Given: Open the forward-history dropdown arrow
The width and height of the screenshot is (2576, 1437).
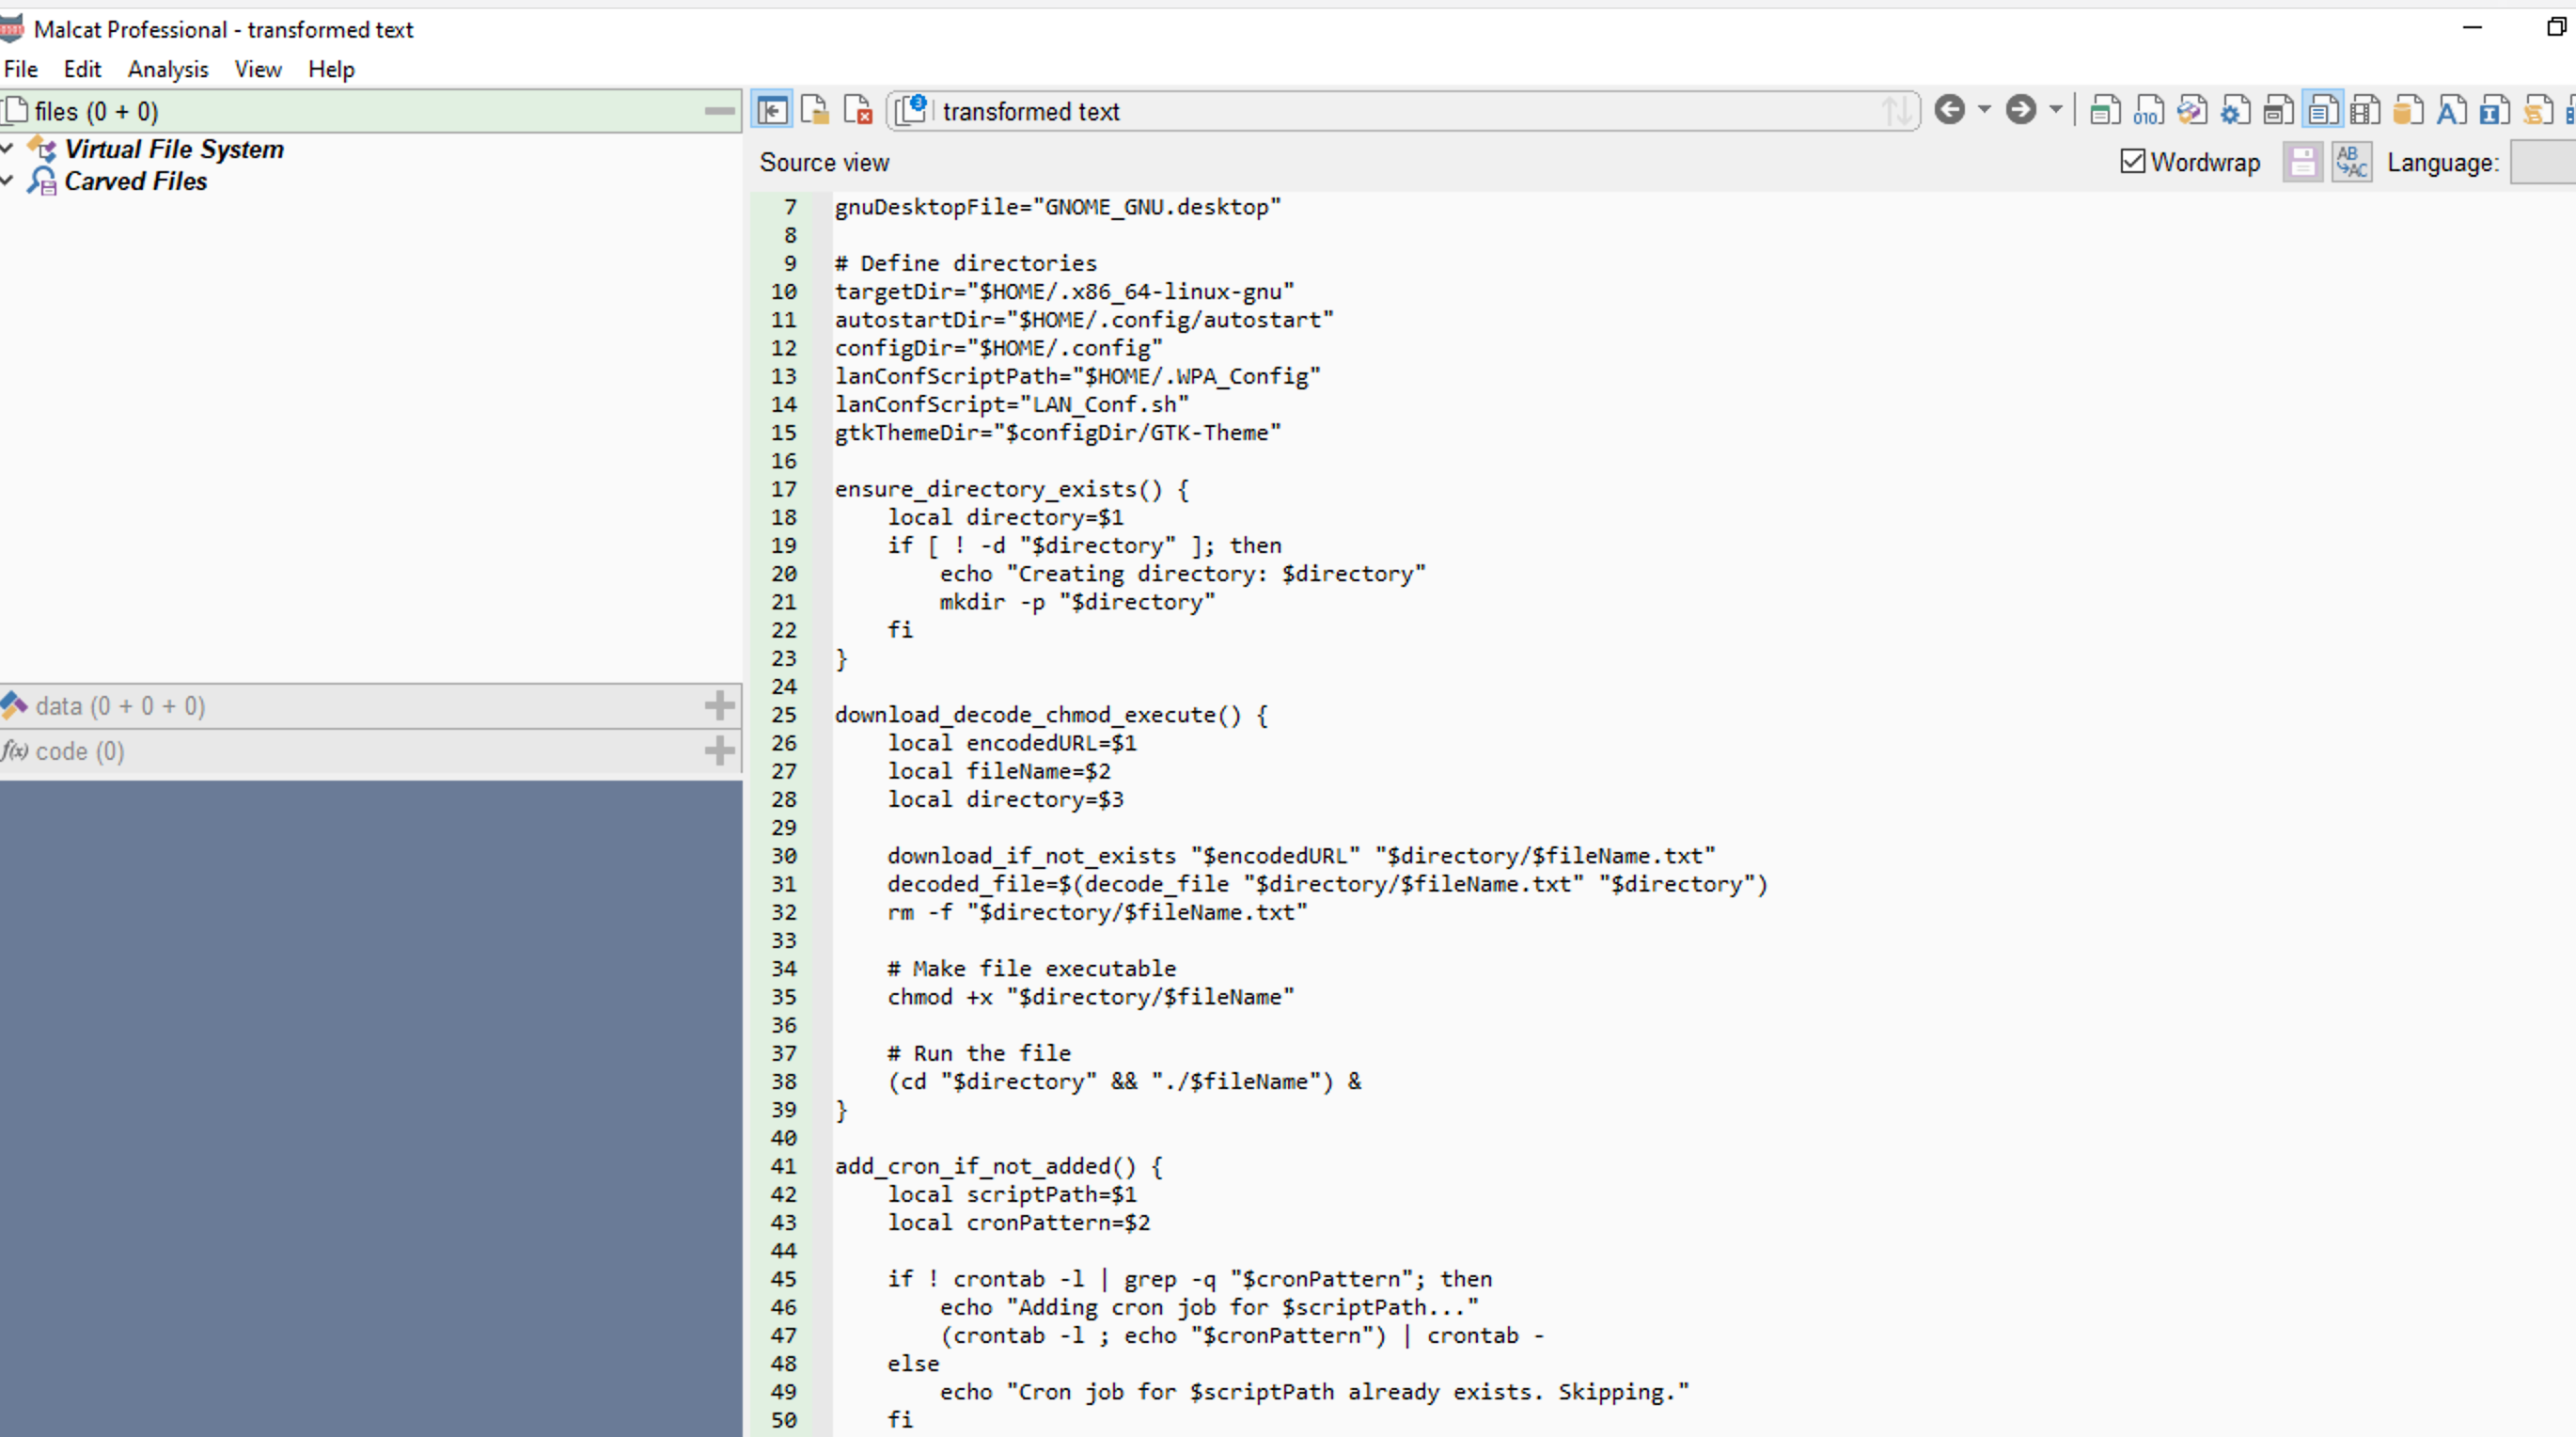Looking at the screenshot, I should (2056, 109).
